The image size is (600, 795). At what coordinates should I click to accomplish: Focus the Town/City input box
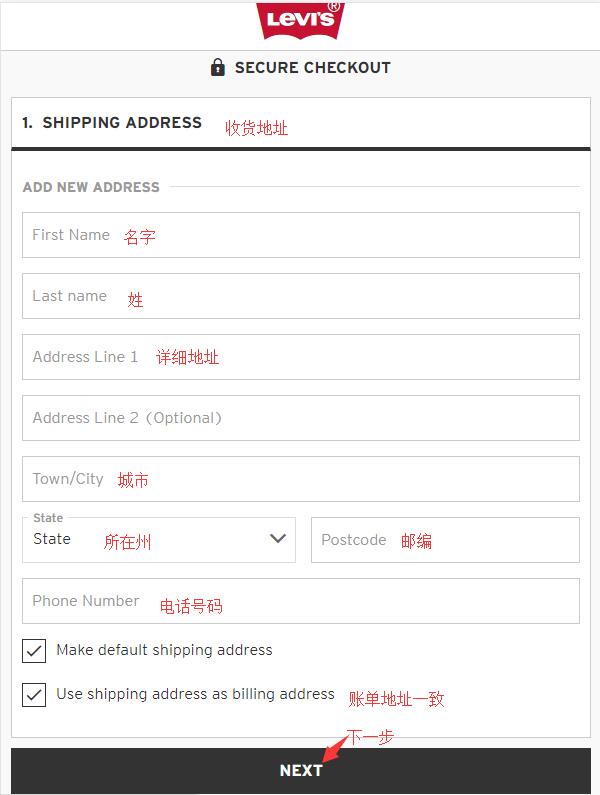point(301,479)
